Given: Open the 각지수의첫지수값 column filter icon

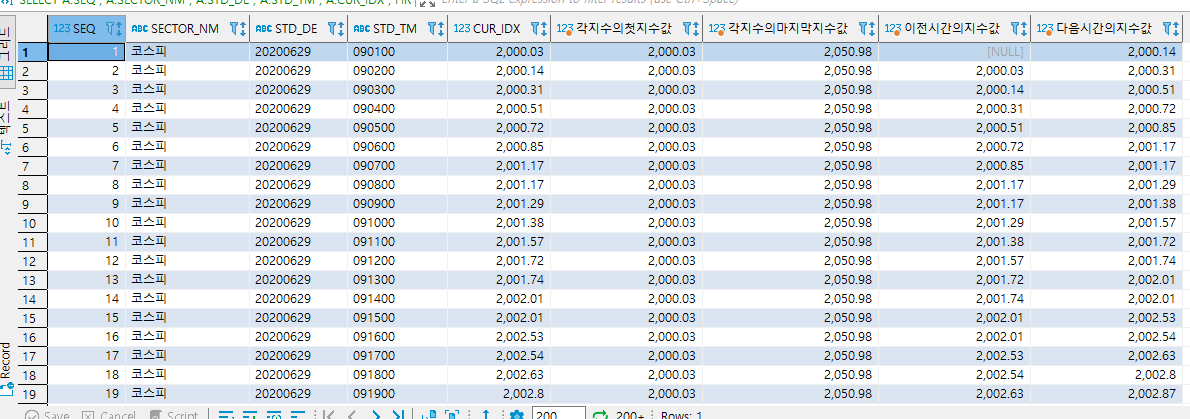Looking at the screenshot, I should 689,29.
